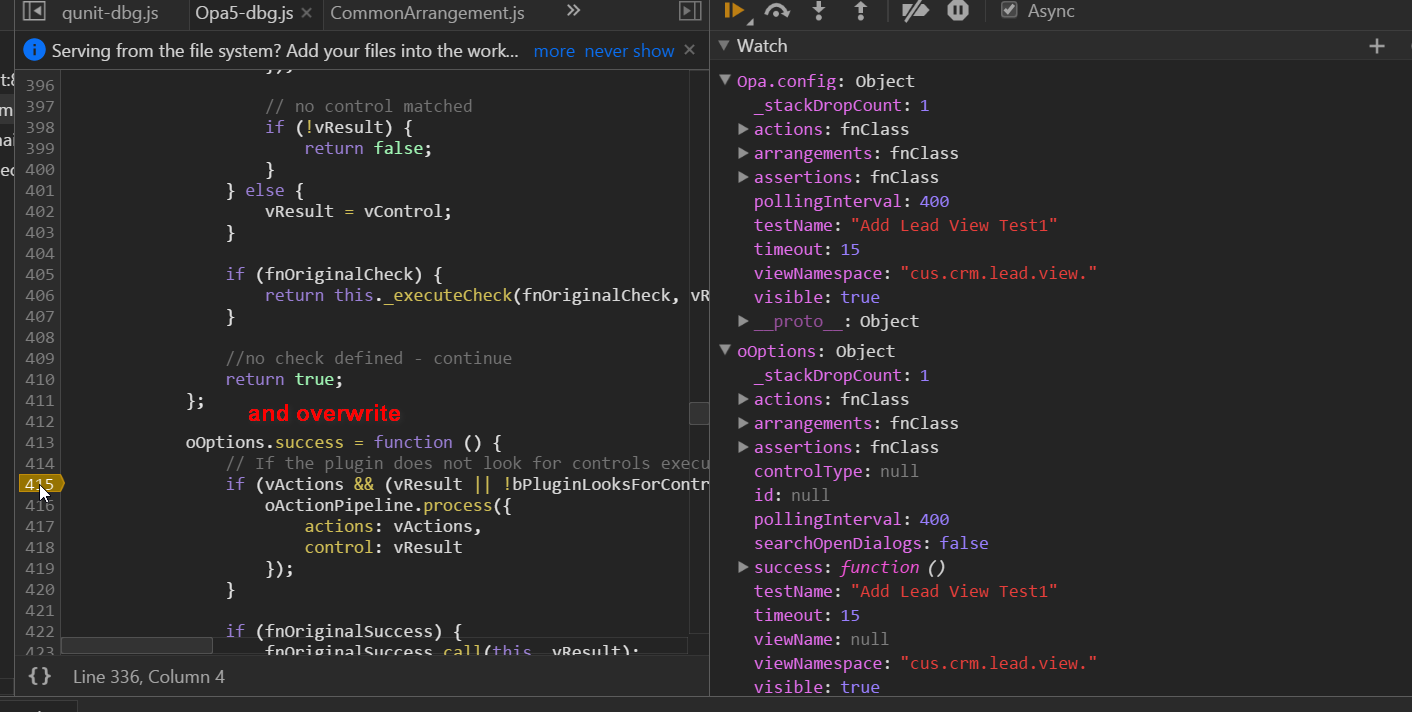Select Opa.config 'visible: true' row

pos(817,297)
